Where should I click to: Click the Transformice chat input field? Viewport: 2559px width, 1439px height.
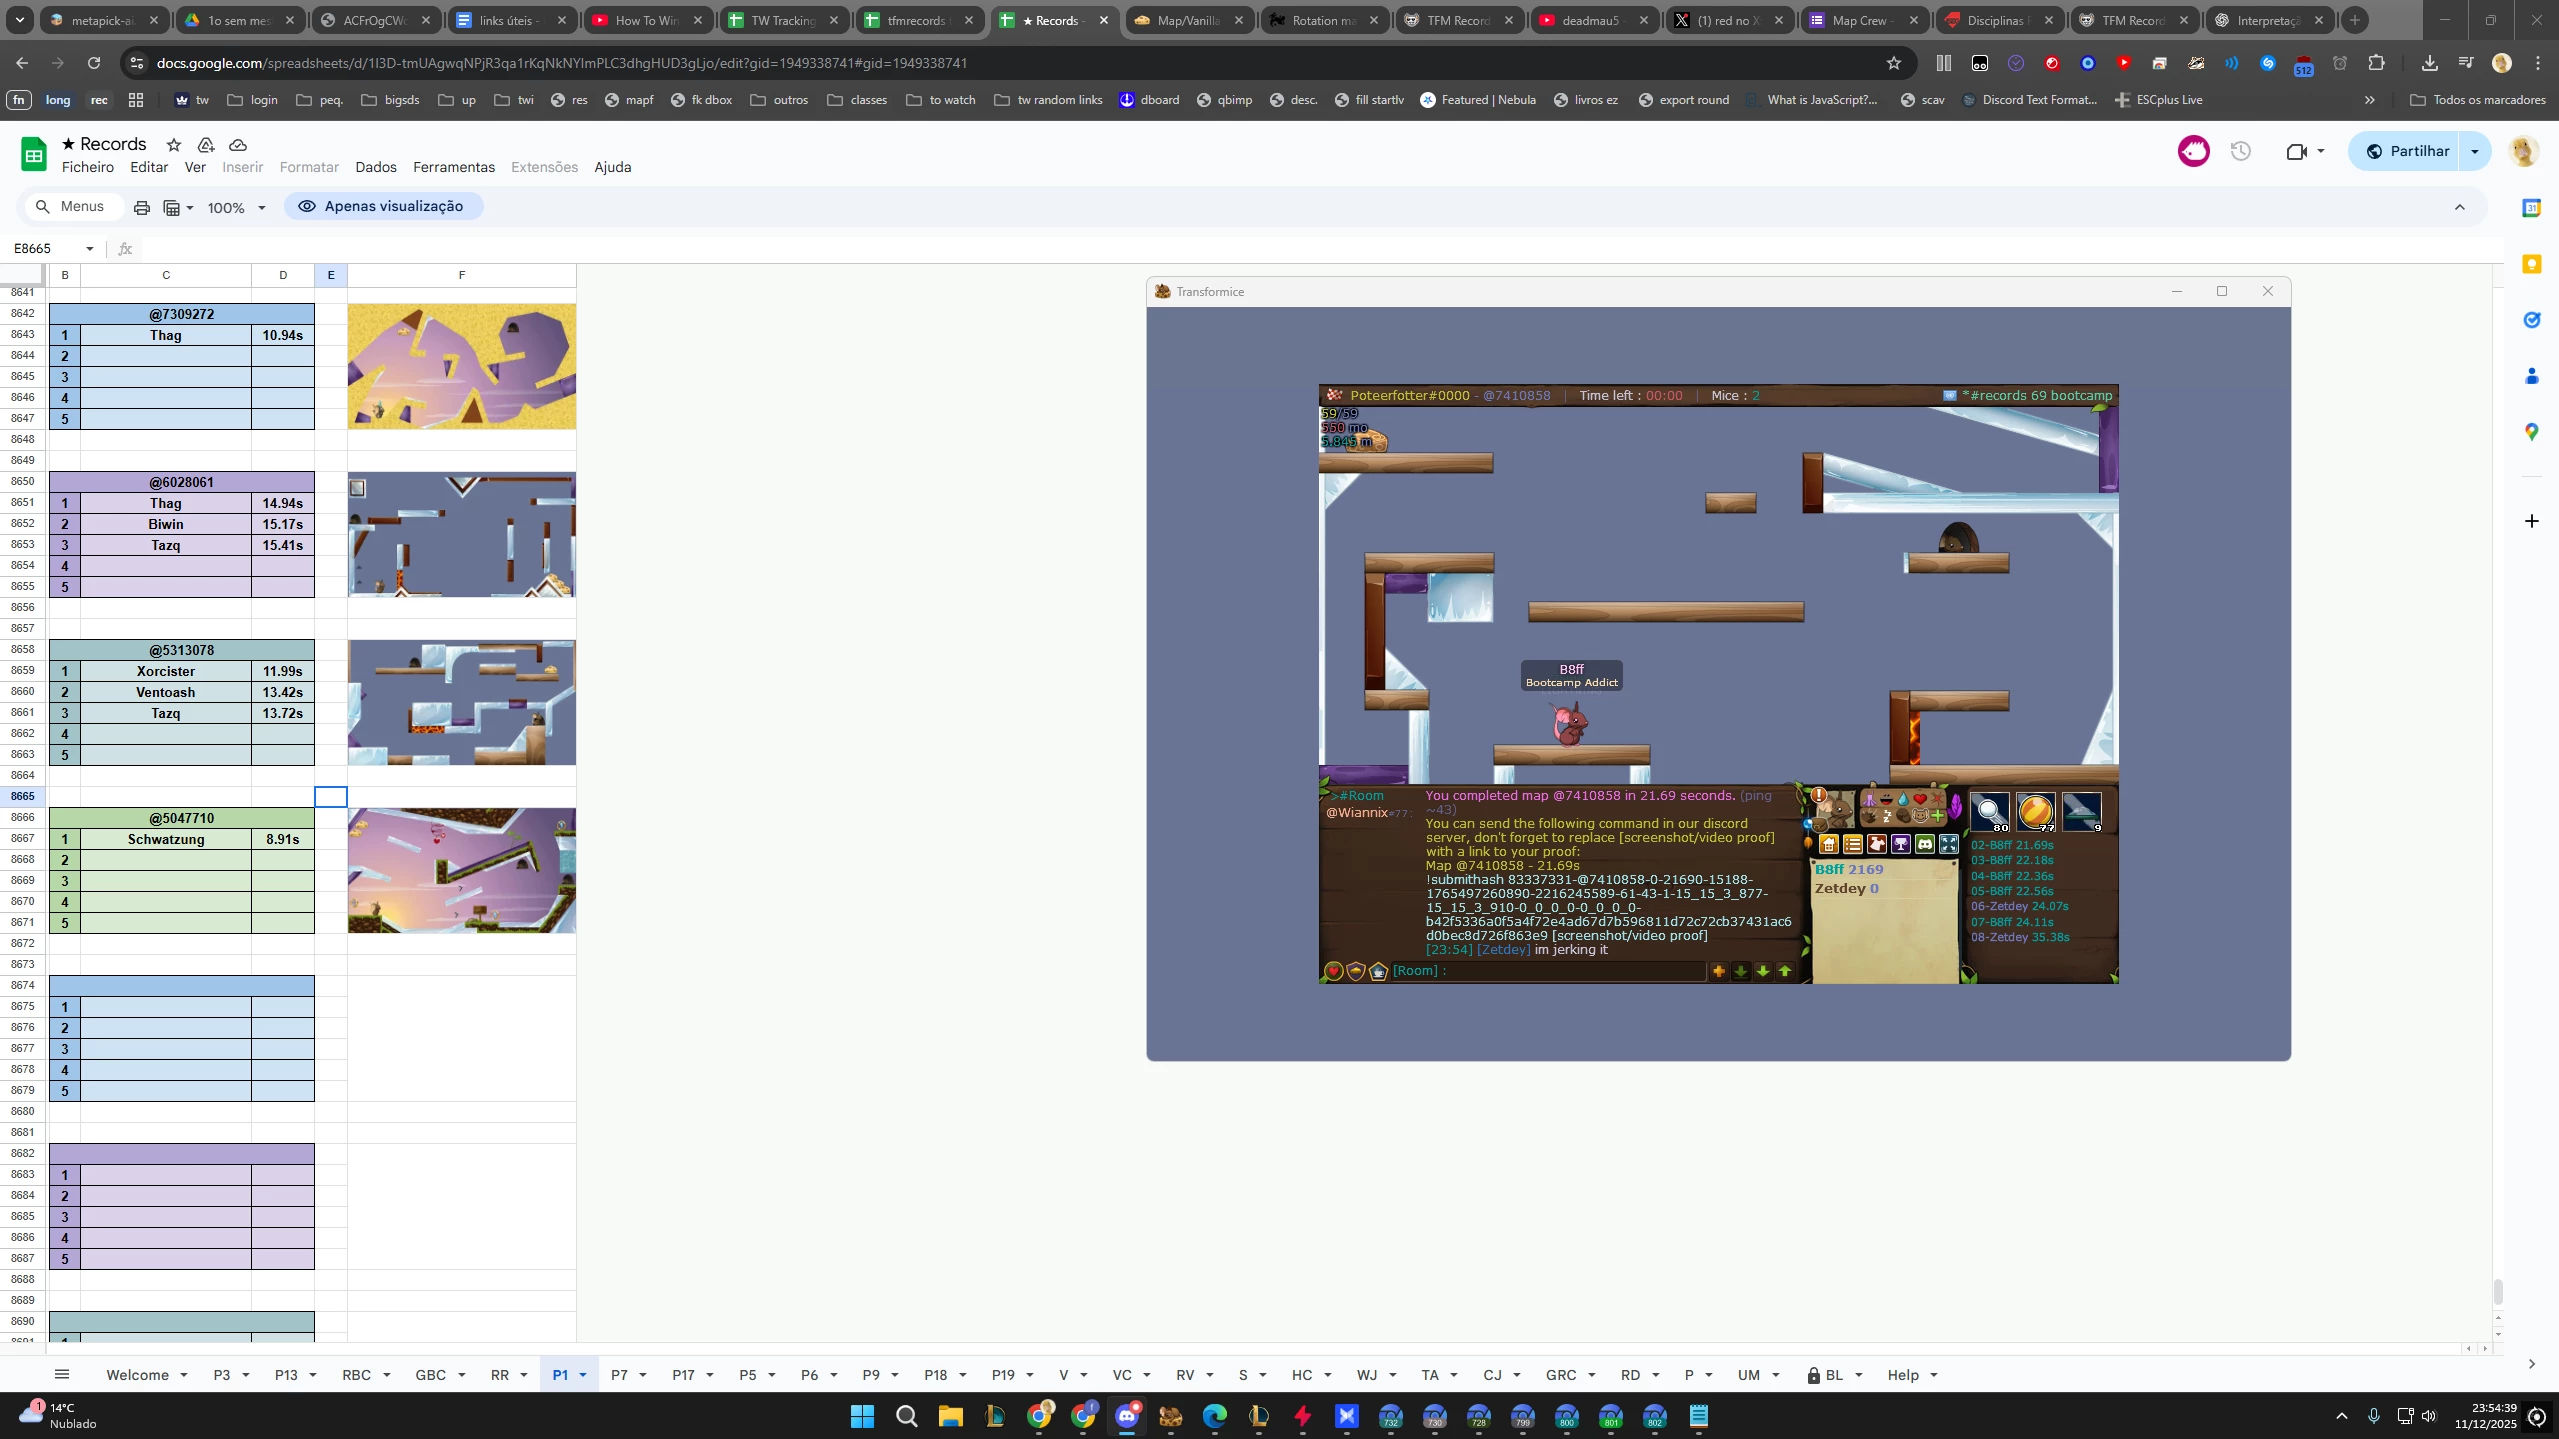pyautogui.click(x=1548, y=971)
